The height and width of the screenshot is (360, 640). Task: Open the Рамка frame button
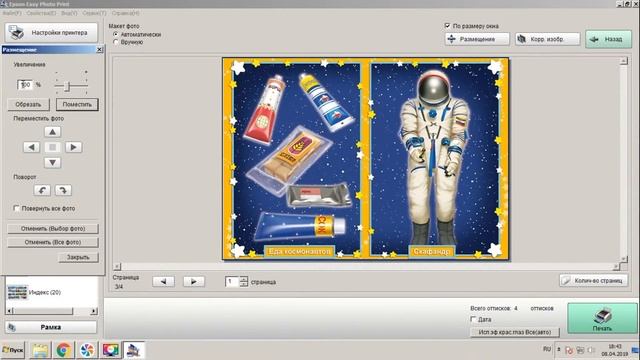[51, 327]
